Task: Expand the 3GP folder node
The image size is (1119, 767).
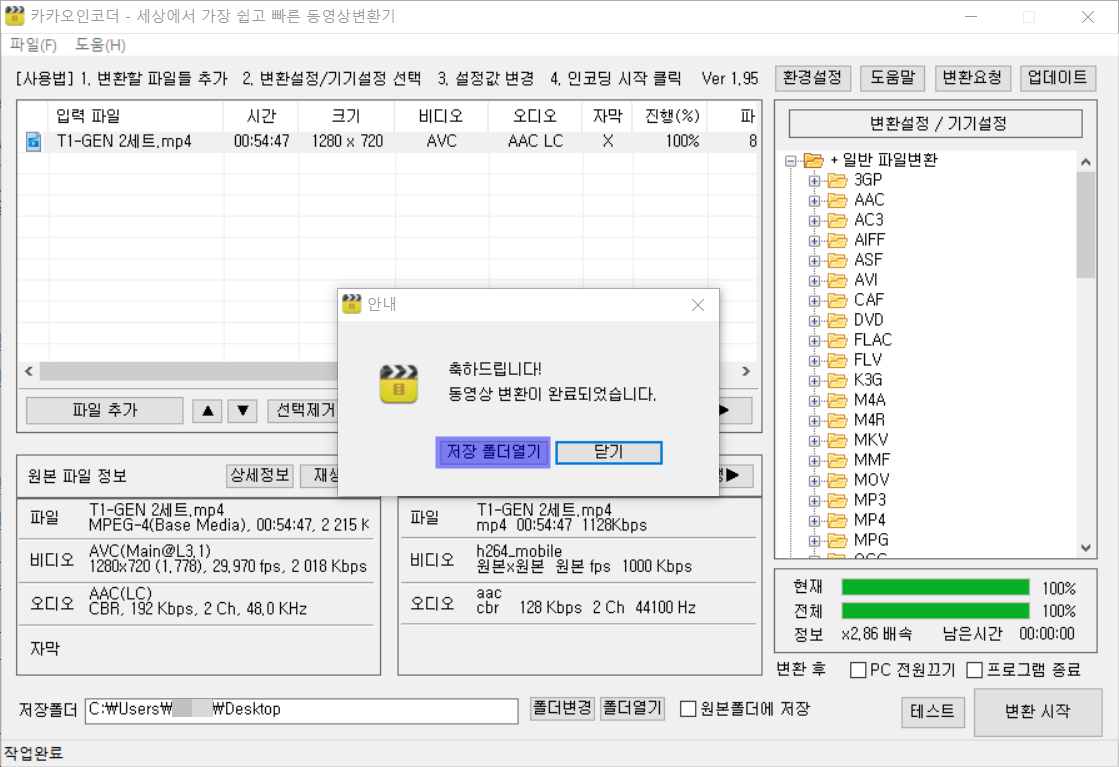Action: [x=814, y=181]
